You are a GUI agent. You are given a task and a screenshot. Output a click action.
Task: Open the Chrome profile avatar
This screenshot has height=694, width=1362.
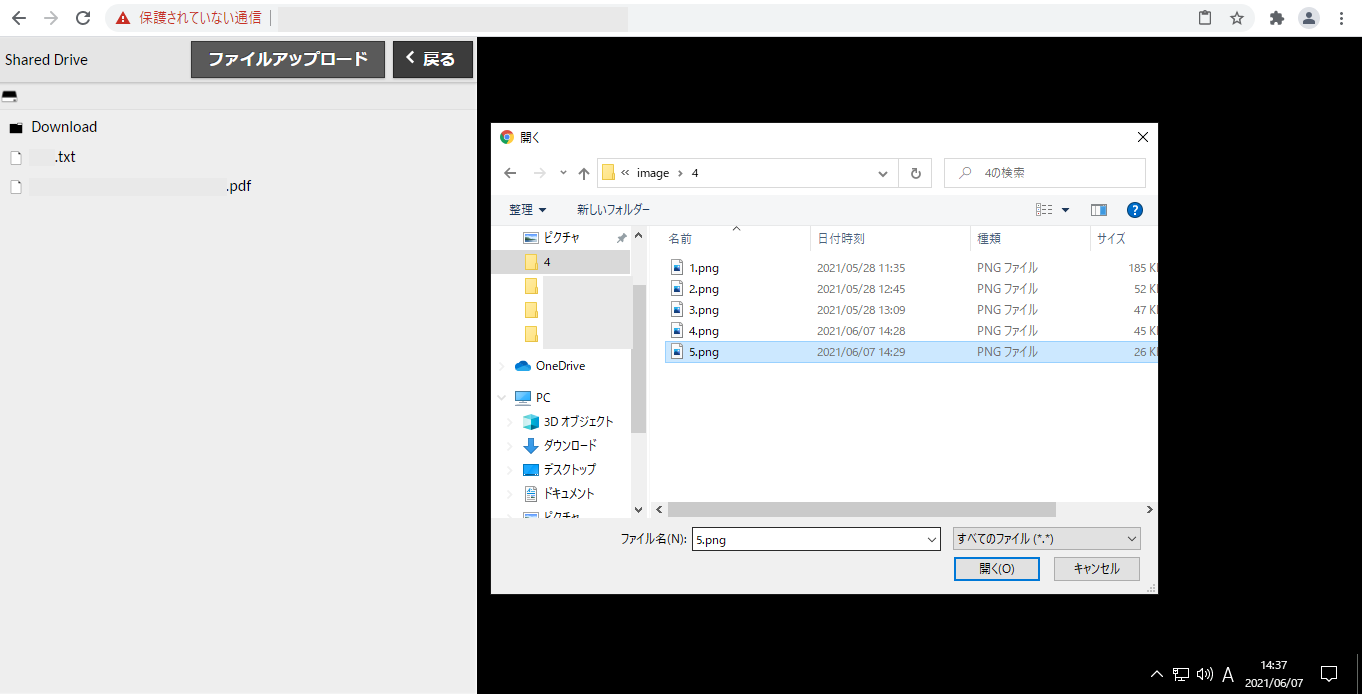pyautogui.click(x=1308, y=18)
